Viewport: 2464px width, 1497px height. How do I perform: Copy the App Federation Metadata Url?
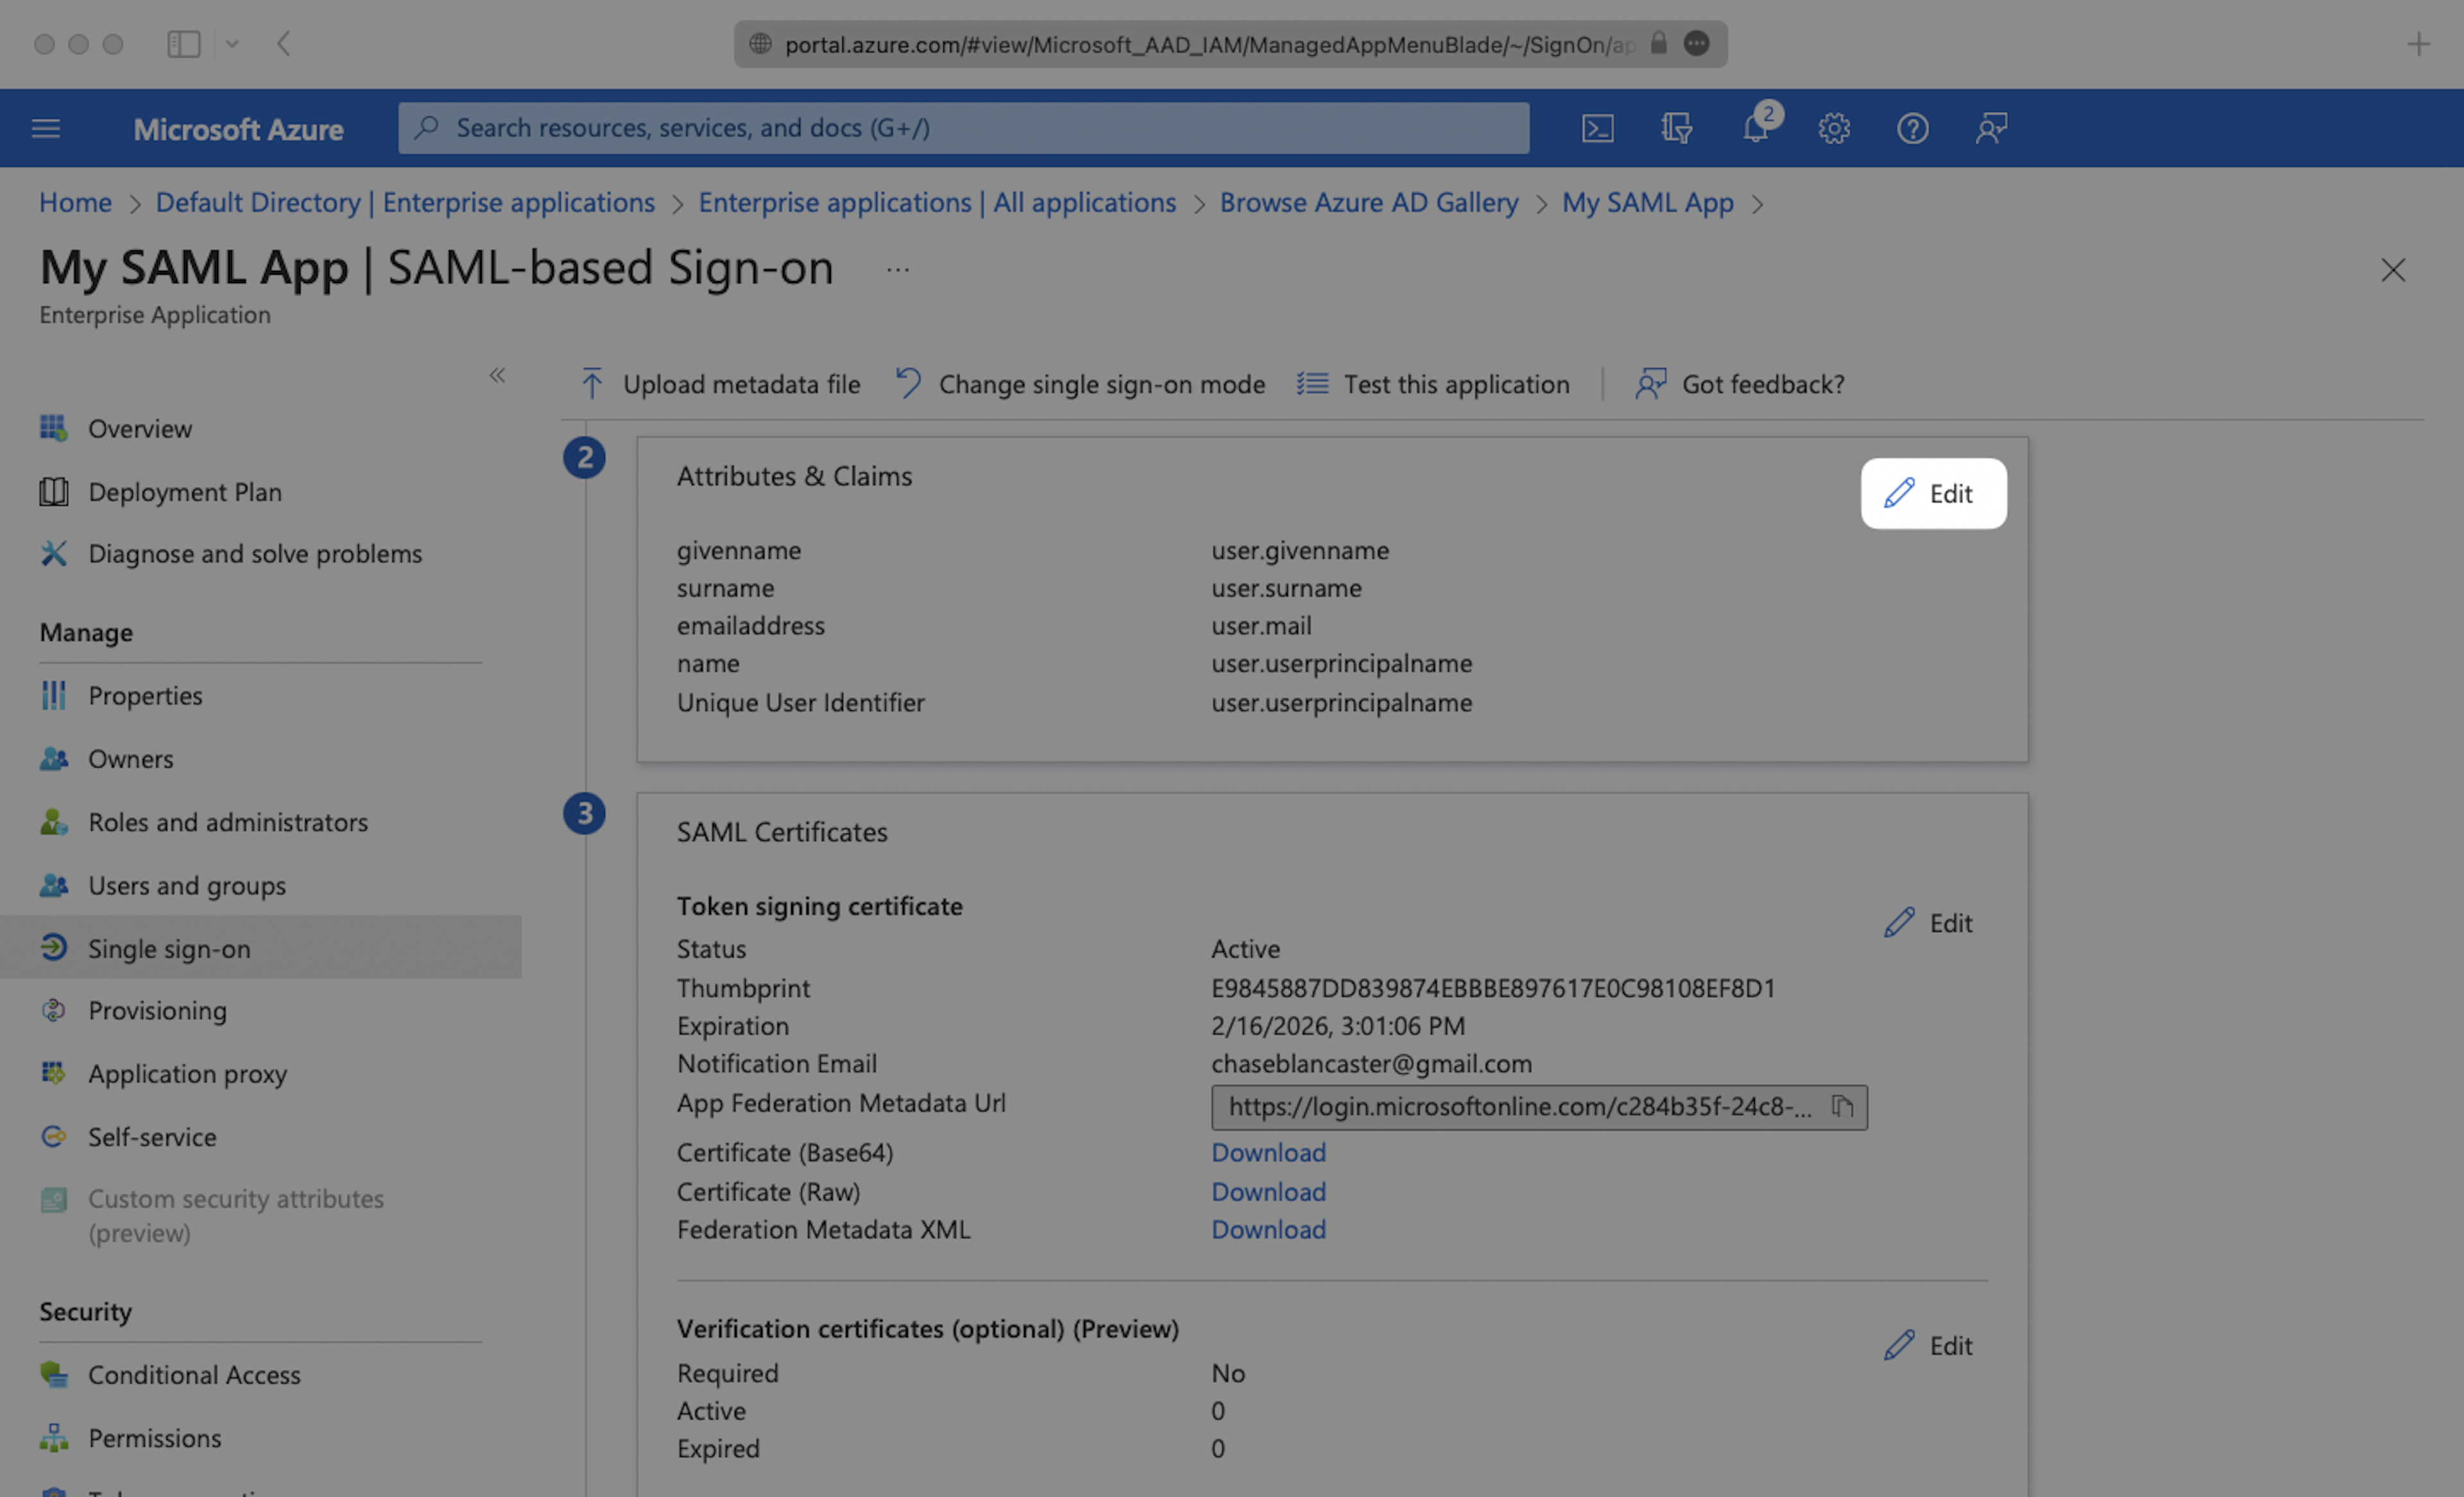click(x=1842, y=1106)
